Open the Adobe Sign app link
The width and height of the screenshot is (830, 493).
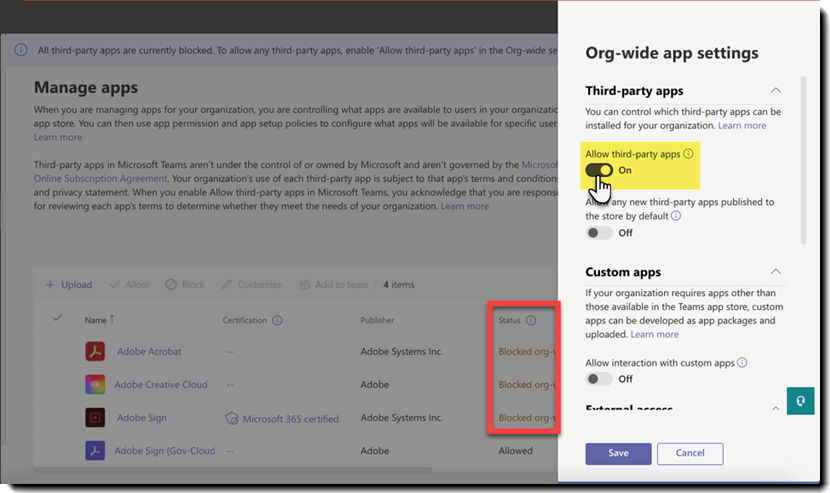click(x=142, y=418)
